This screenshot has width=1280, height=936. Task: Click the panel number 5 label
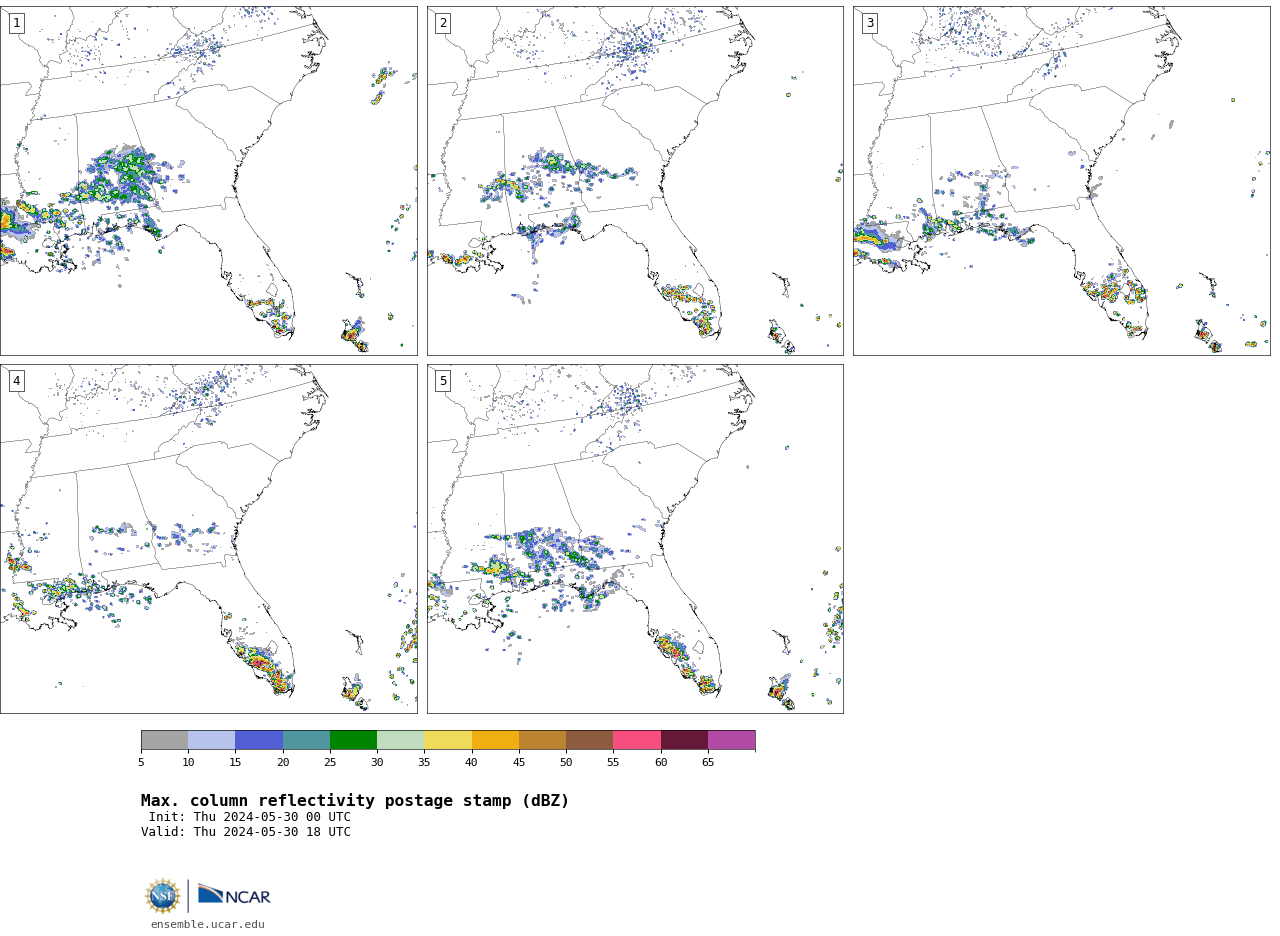point(443,381)
